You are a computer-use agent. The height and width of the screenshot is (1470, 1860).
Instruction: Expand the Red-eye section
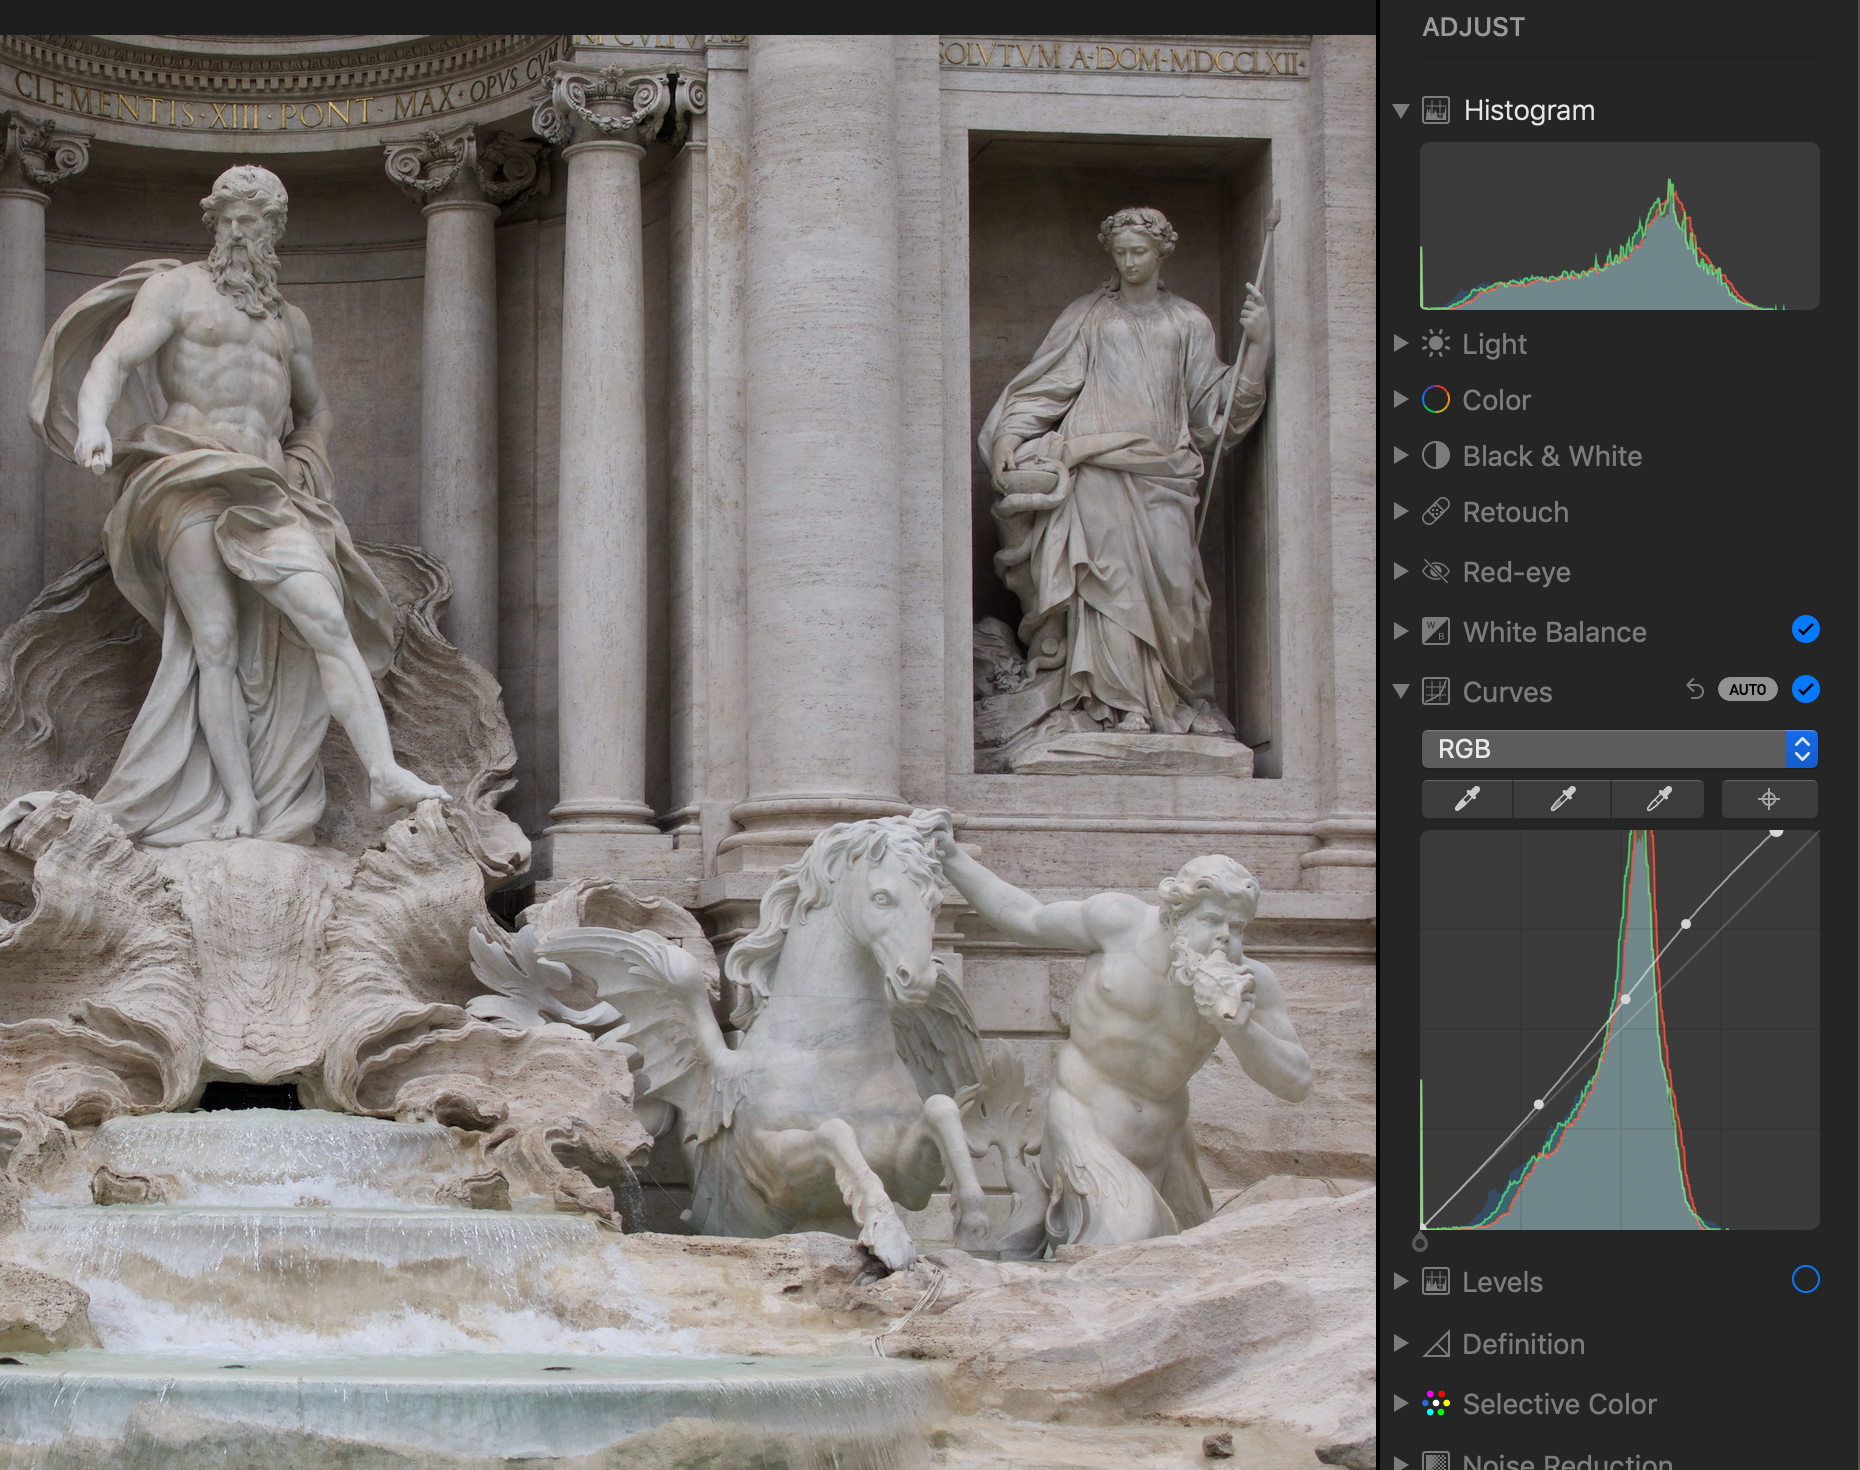[1401, 571]
